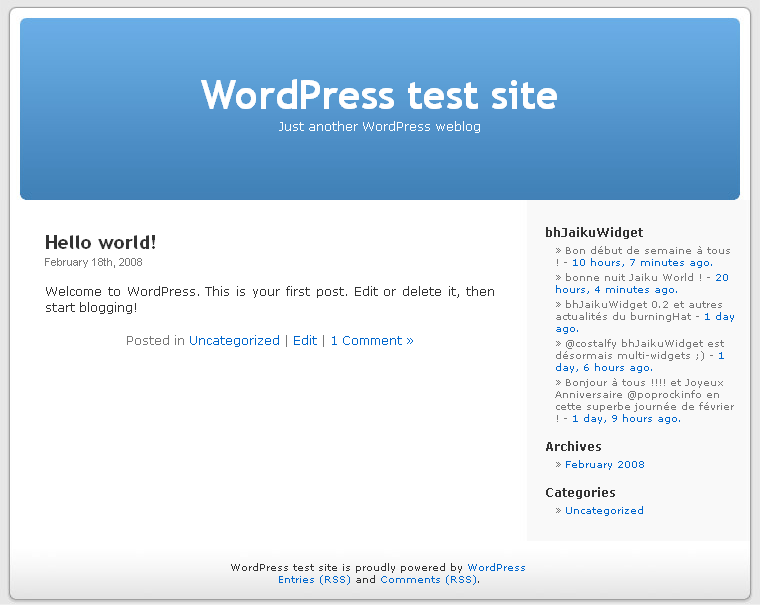This screenshot has width=760, height=605.
Task: Click the 'Posted in' label below the post
Action: click(155, 340)
